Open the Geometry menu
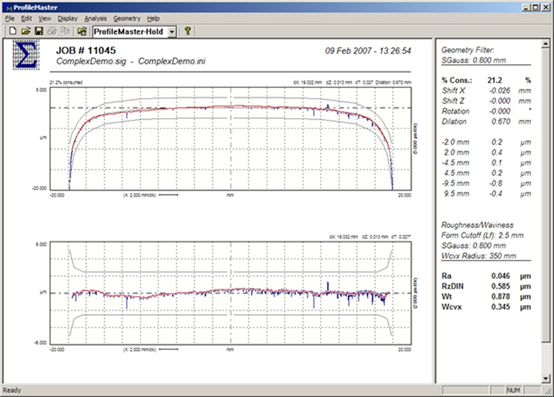This screenshot has width=554, height=397. 127,19
